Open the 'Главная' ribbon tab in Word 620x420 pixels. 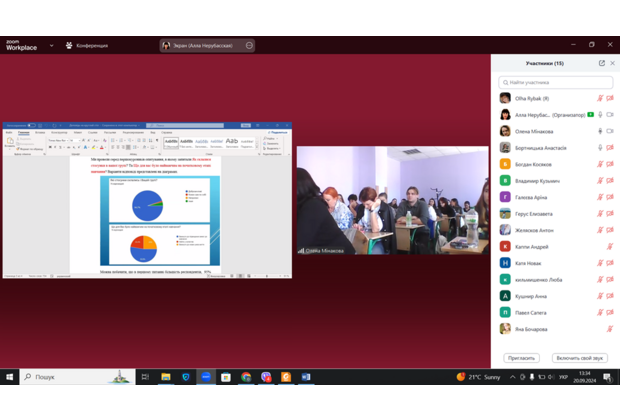24,132
